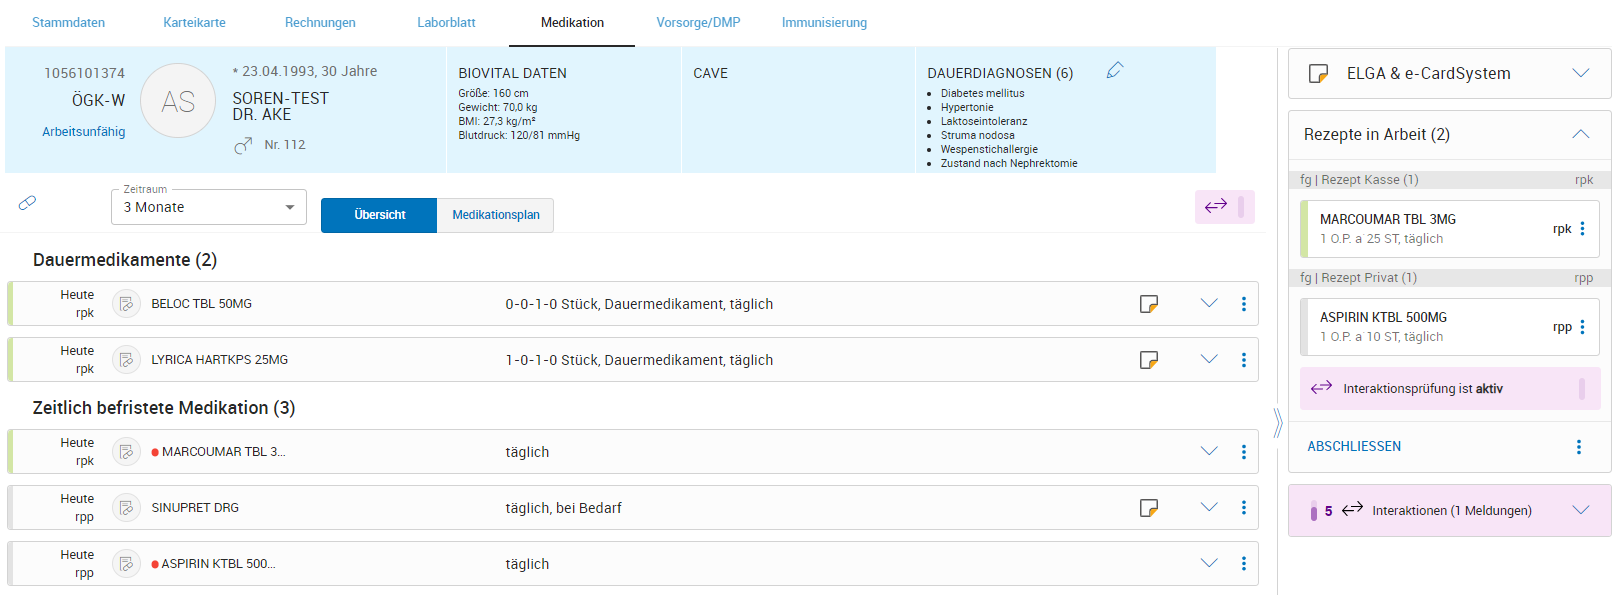Open the Vorsorge/DMP tab
Screen dimensions: 1613x595
(698, 22)
